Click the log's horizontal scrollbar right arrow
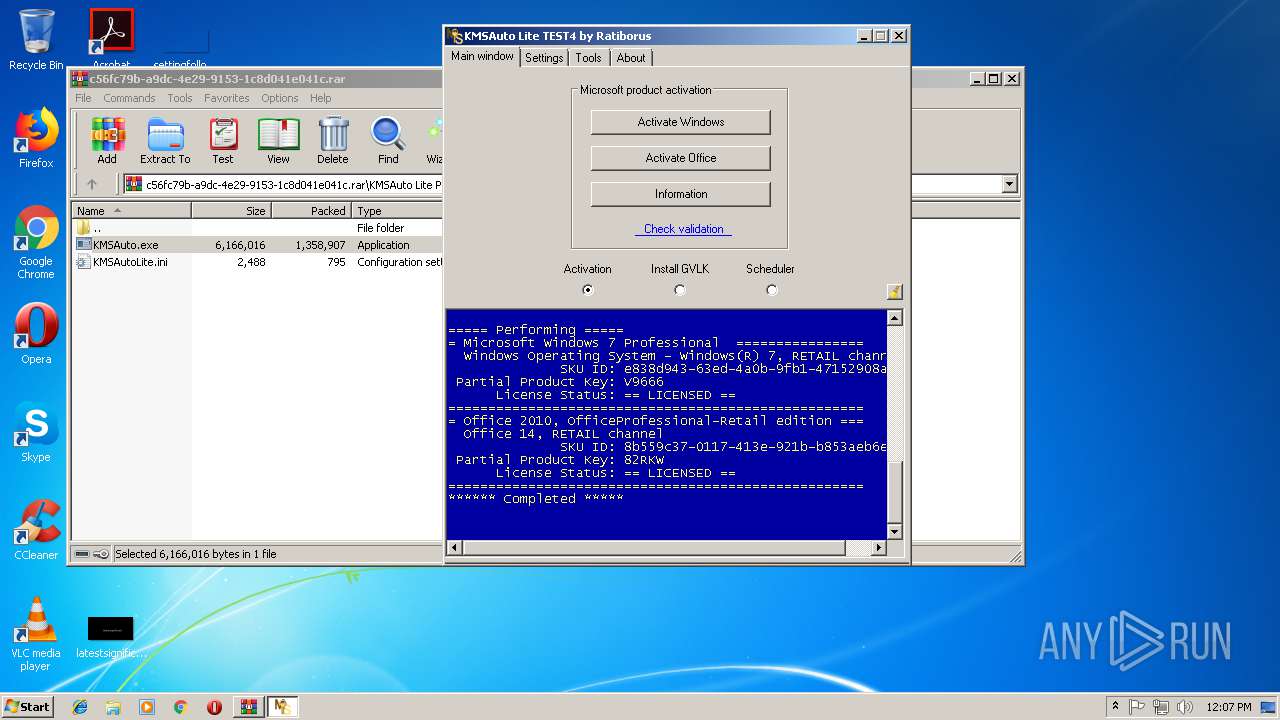The height and width of the screenshot is (720, 1280). pos(879,548)
